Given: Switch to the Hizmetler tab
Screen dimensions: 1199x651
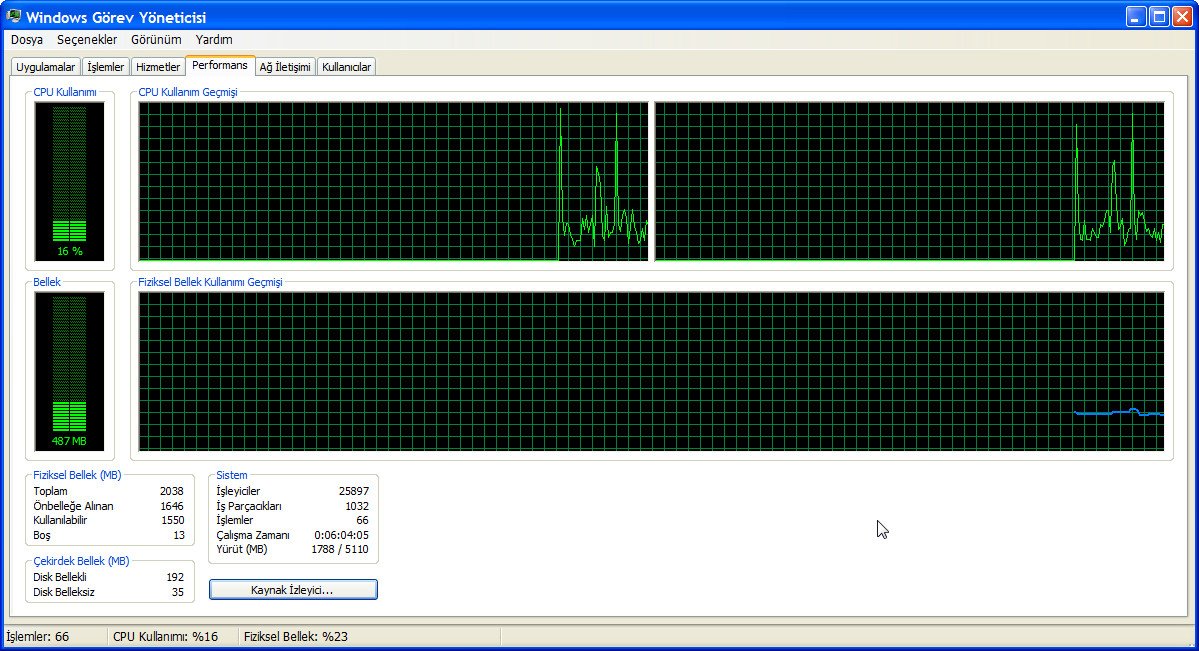Looking at the screenshot, I should click(x=158, y=67).
